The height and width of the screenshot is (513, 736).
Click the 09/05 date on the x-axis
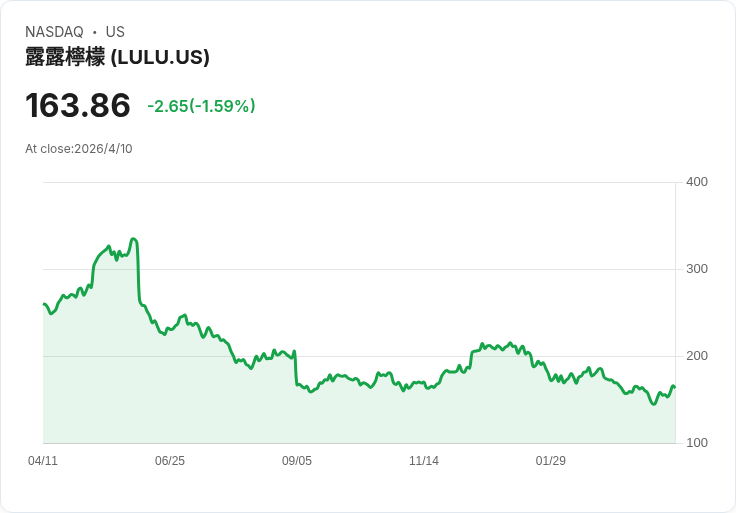[x=297, y=461]
